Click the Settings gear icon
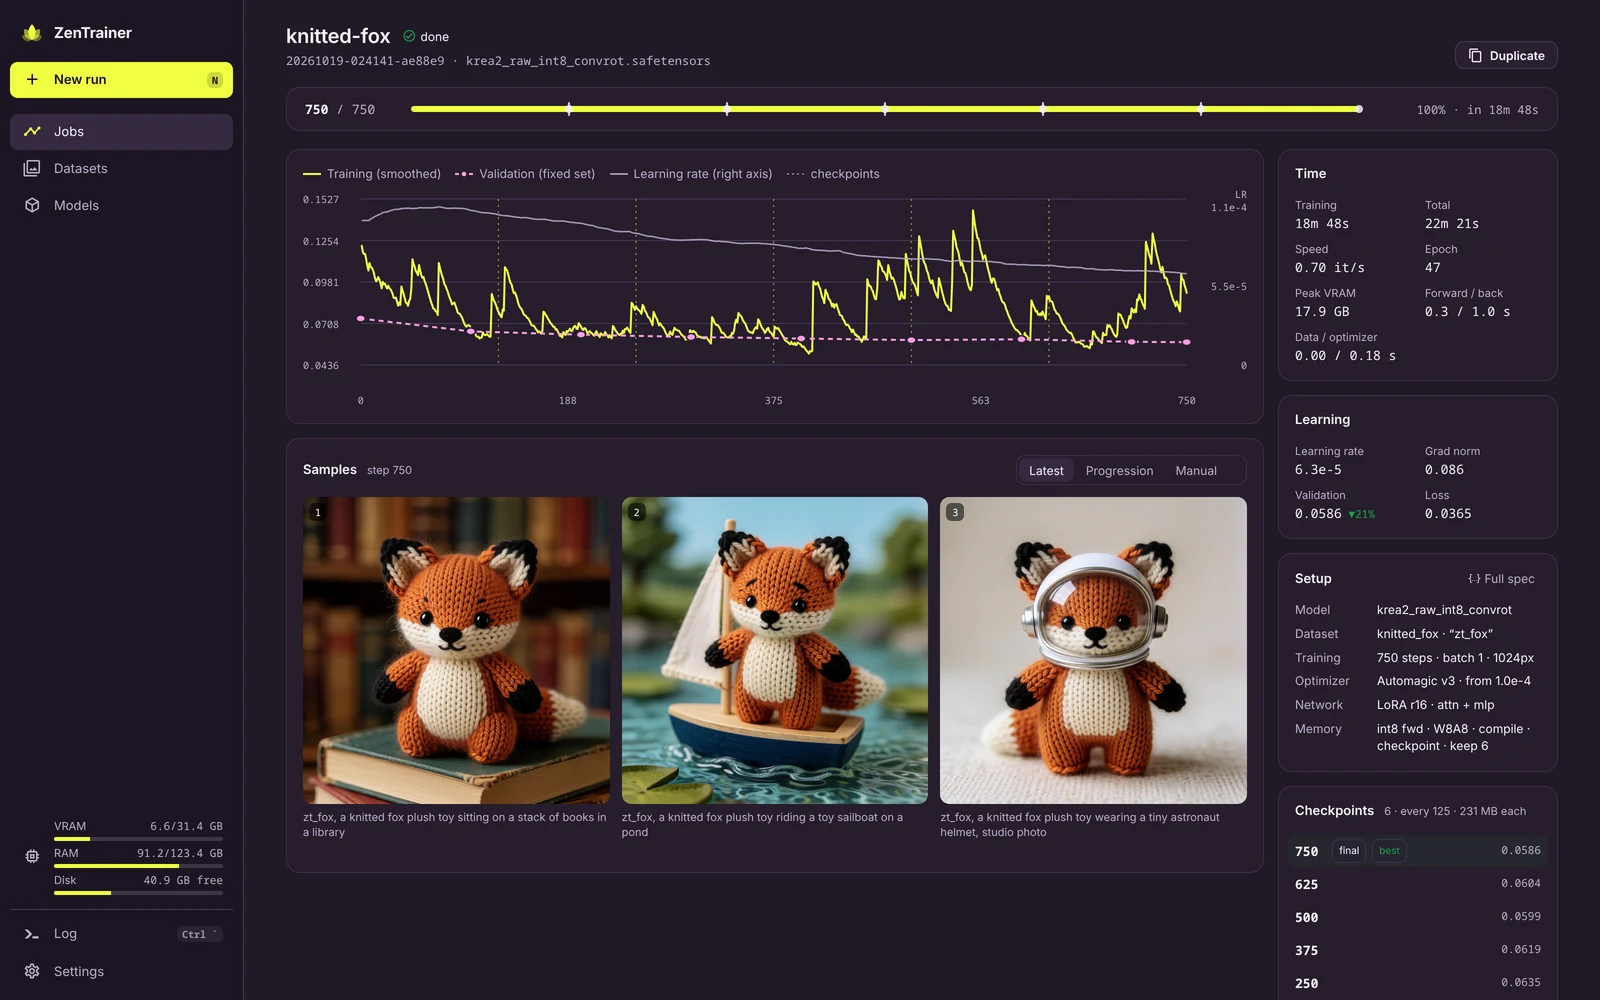Viewport: 1600px width, 1000px height. pyautogui.click(x=32, y=971)
